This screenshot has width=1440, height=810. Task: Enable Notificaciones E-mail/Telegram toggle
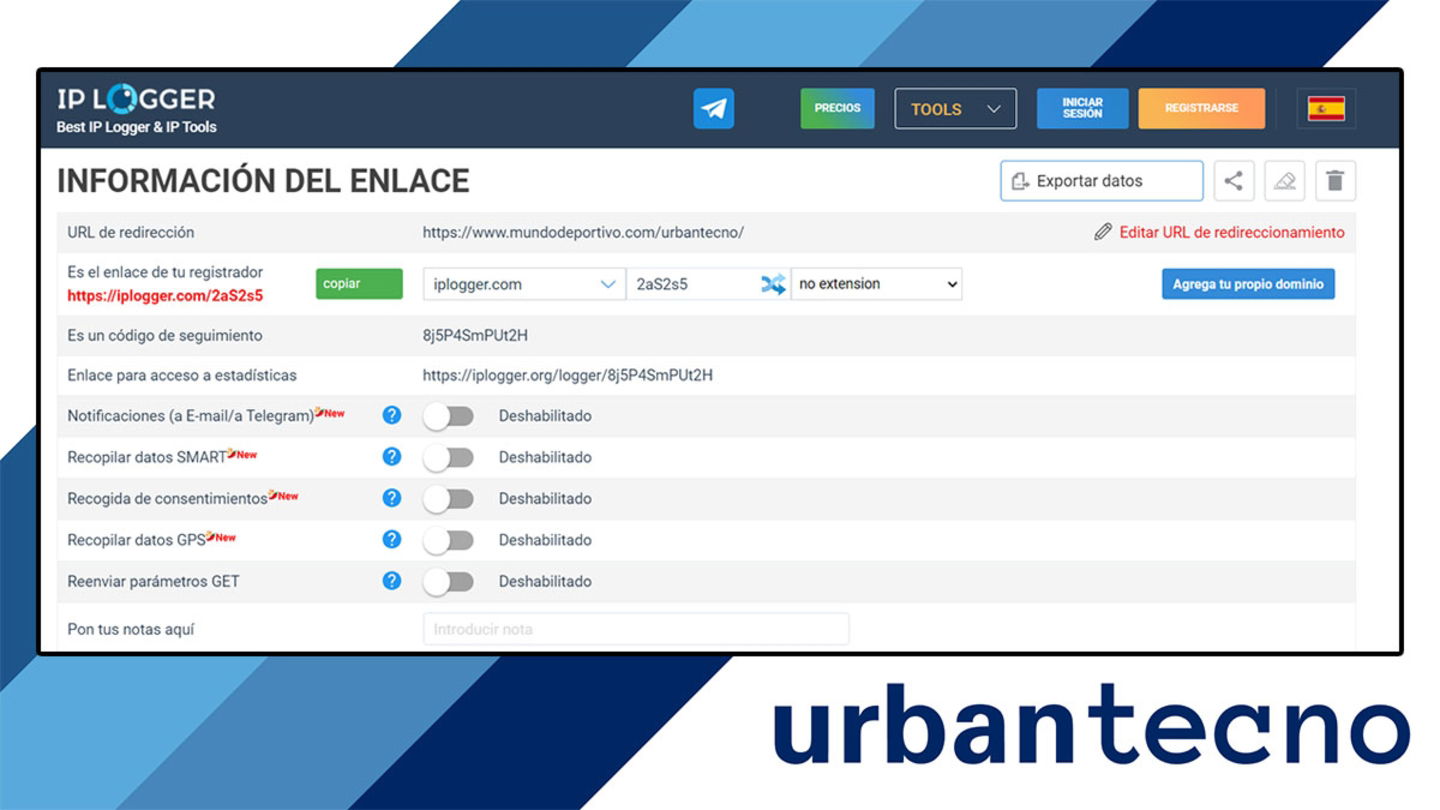coord(448,416)
